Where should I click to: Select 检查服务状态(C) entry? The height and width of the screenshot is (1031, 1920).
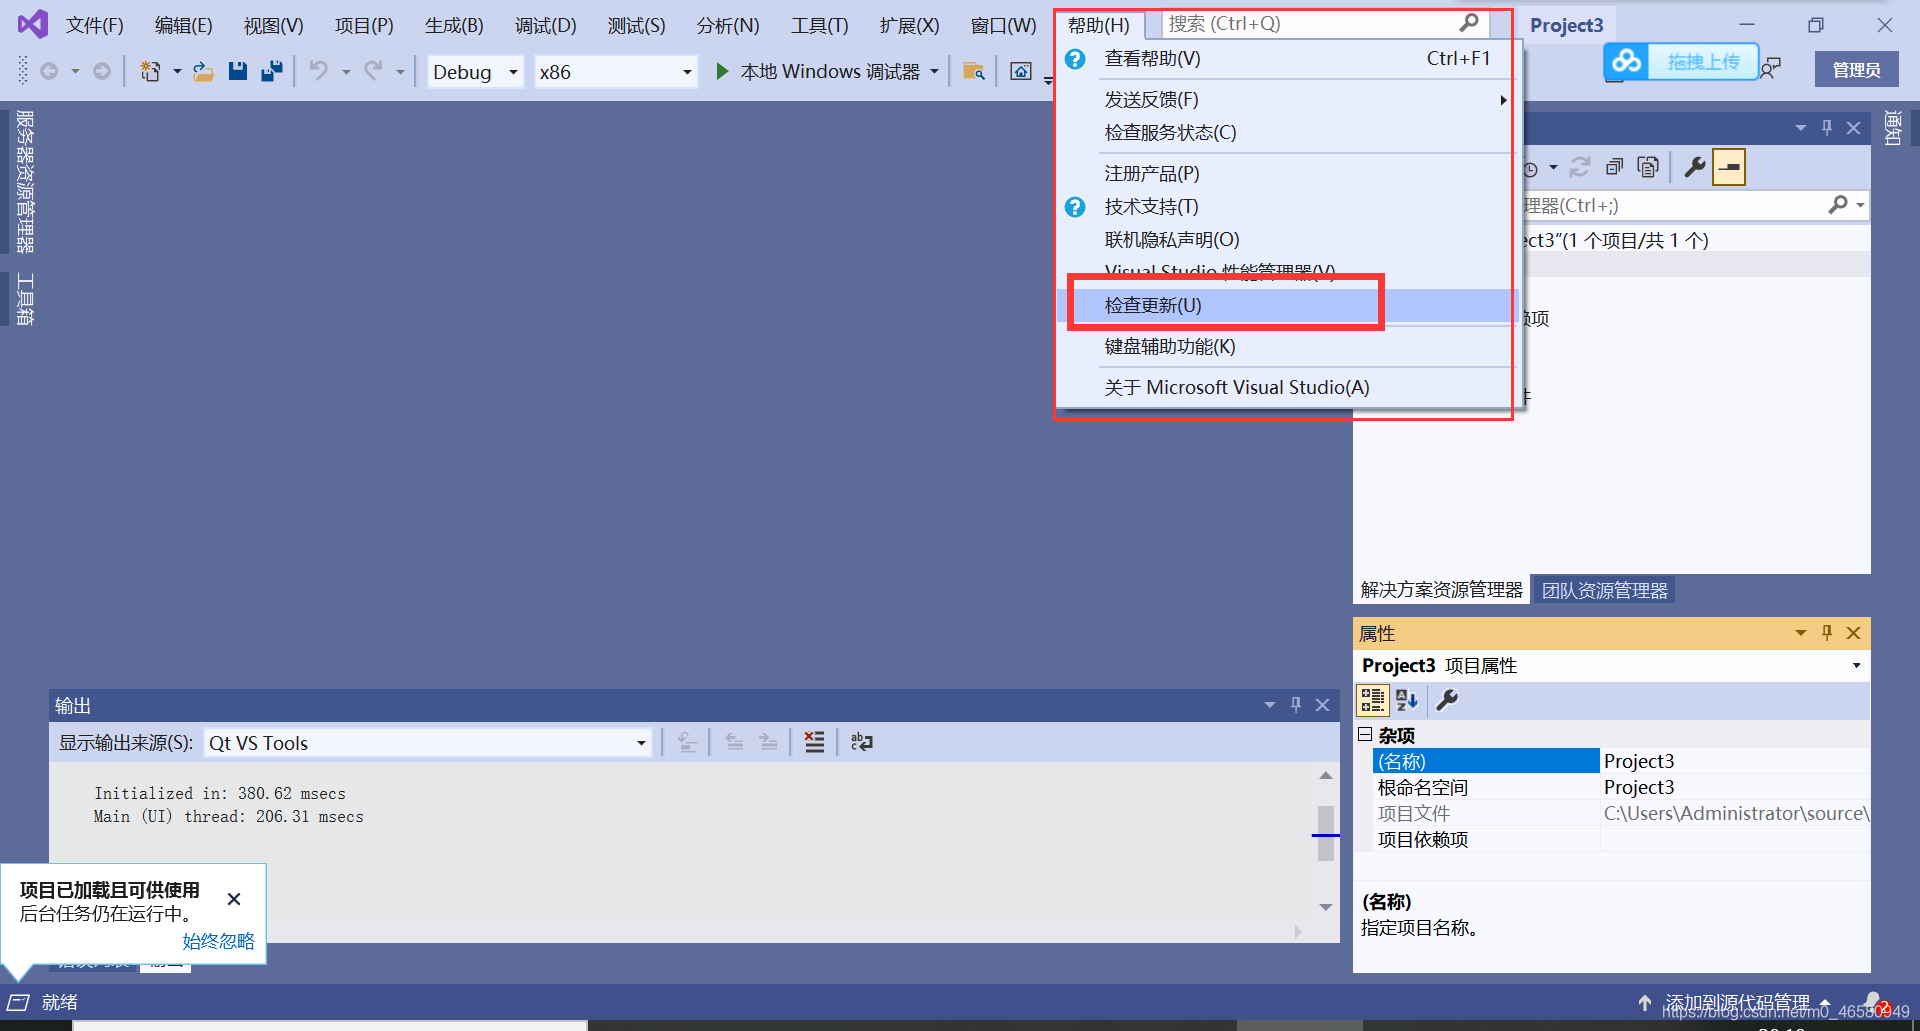point(1288,132)
